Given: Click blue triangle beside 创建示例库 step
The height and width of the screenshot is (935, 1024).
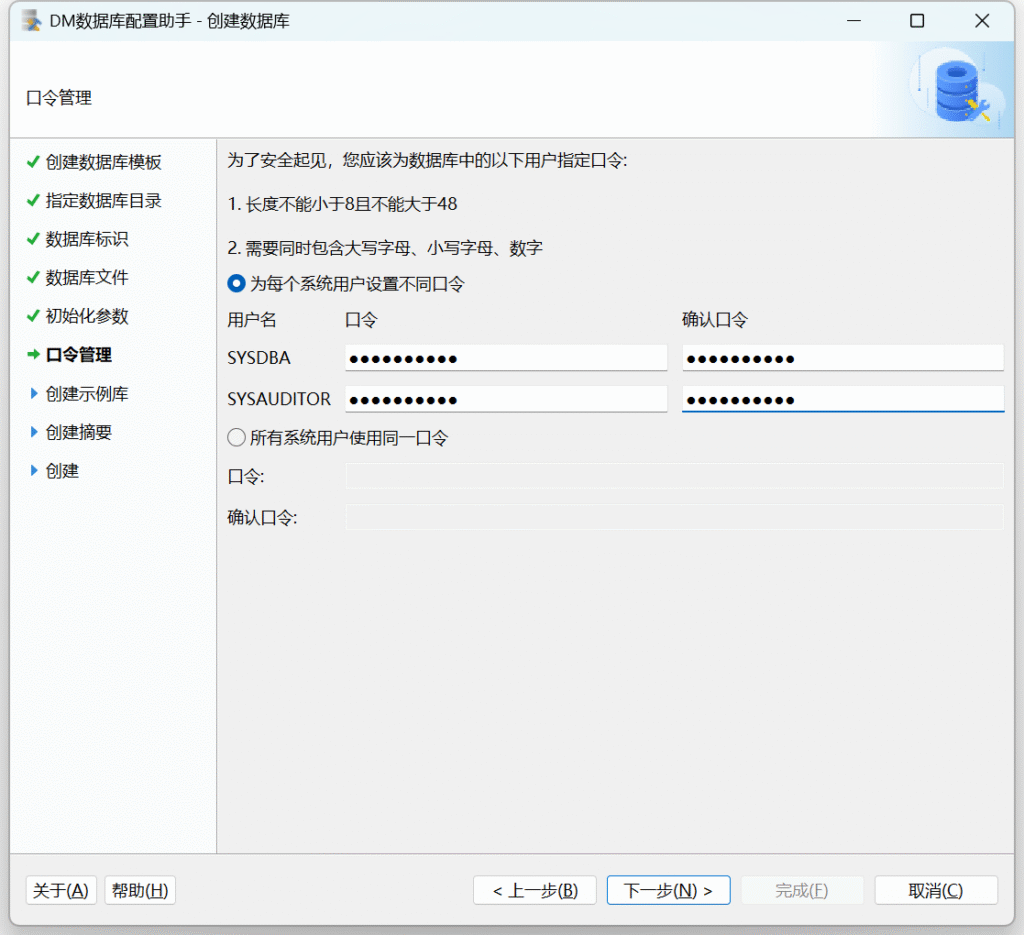Looking at the screenshot, I should 35,394.
